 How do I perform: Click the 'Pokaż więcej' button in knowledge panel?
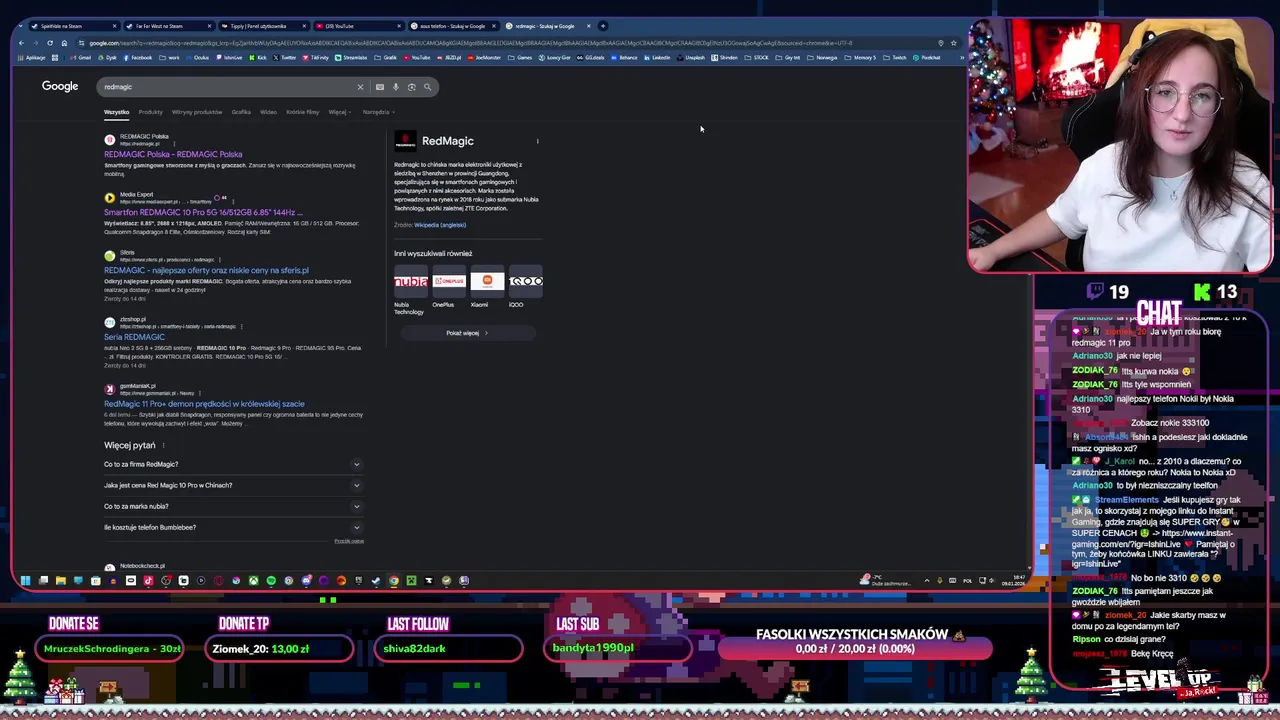click(x=466, y=333)
